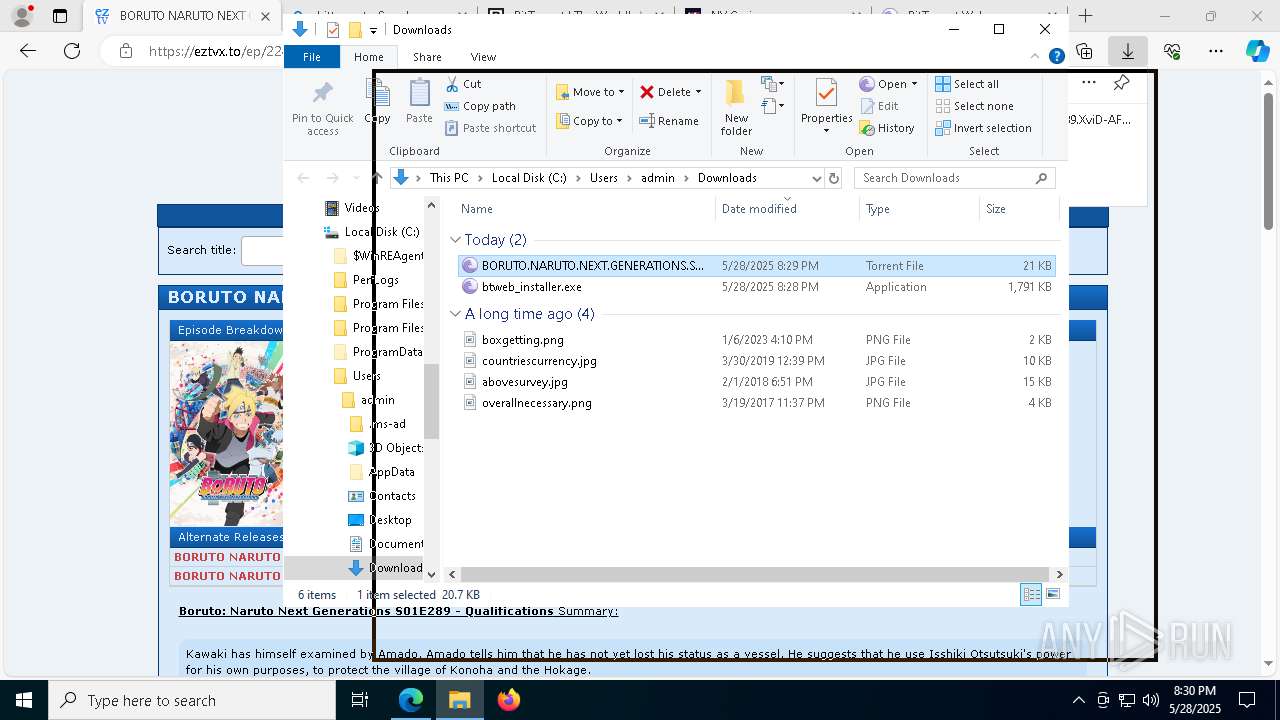The image size is (1280, 720).
Task: Switch to details view toggle
Action: pyautogui.click(x=1031, y=595)
